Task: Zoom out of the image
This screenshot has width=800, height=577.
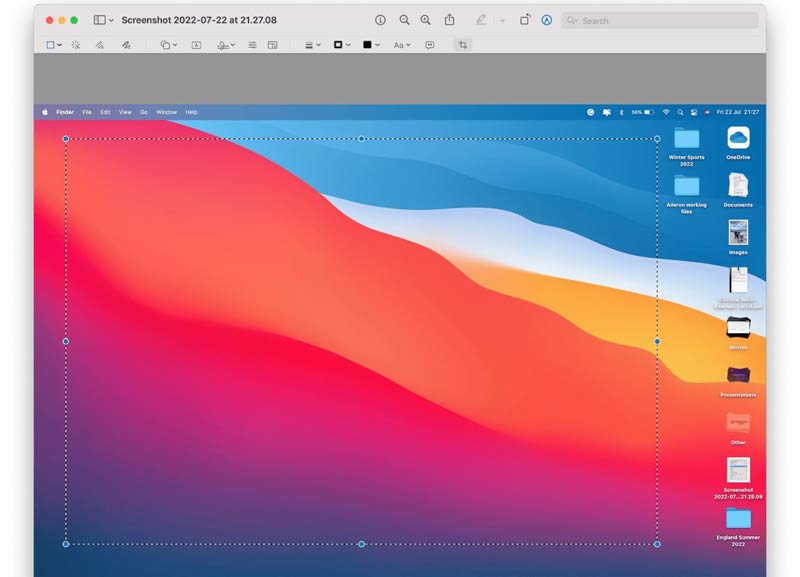Action: (404, 20)
